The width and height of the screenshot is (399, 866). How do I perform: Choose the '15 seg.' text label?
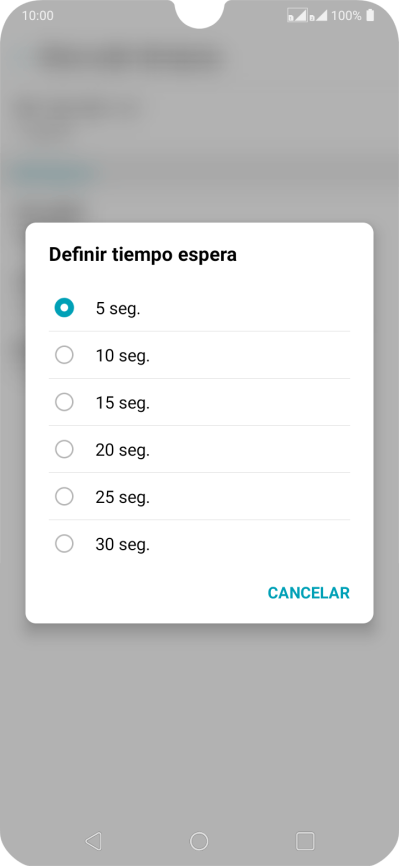coord(123,403)
